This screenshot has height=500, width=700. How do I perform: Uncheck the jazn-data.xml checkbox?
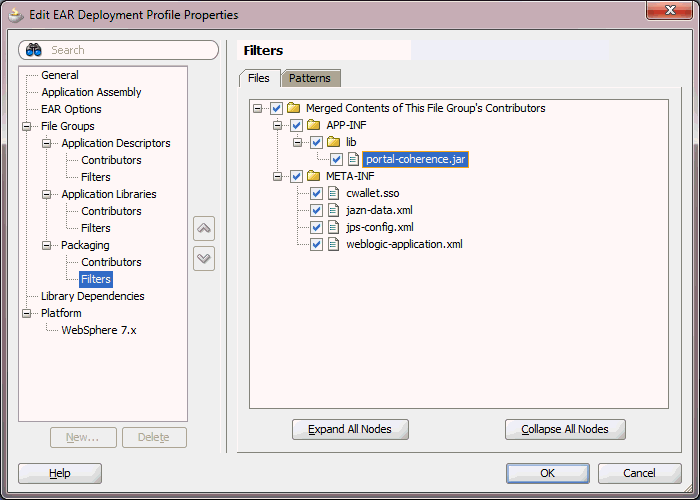tap(317, 210)
